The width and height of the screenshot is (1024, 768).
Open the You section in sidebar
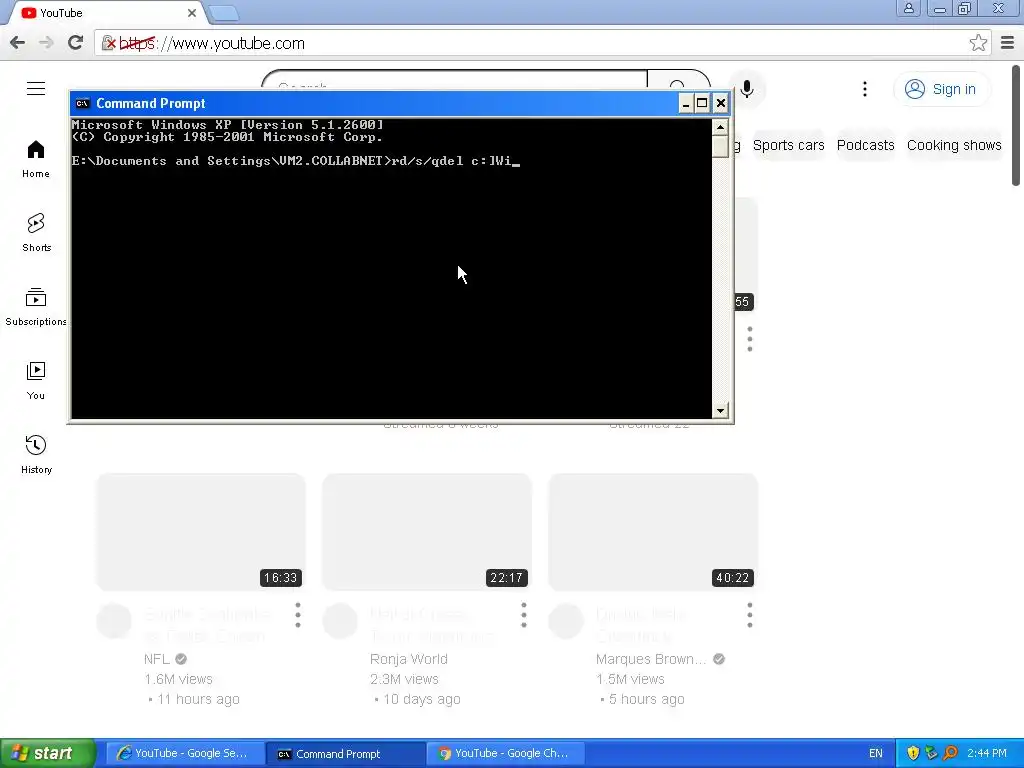tap(36, 381)
